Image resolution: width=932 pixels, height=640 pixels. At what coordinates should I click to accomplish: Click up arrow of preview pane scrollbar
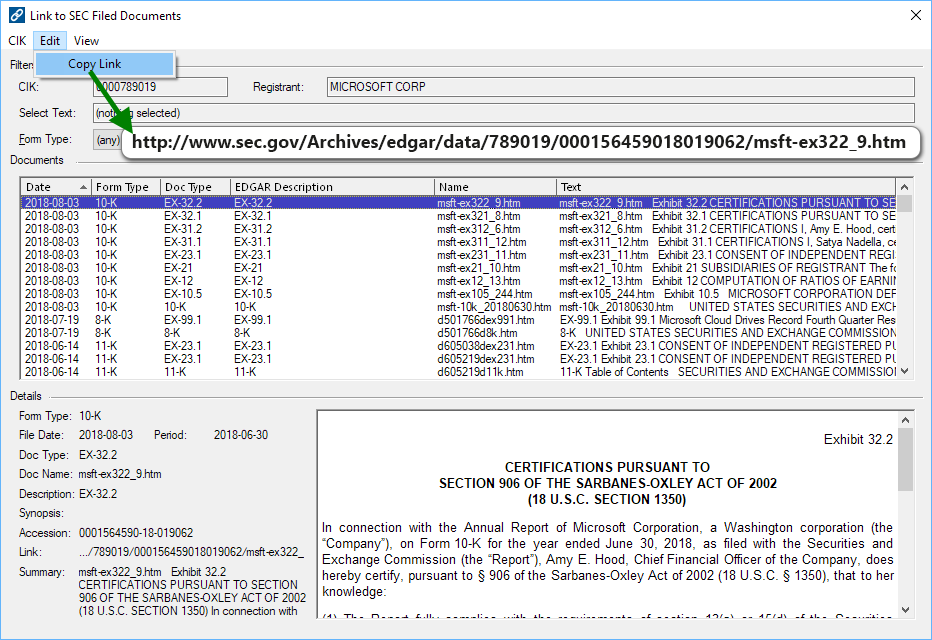tap(905, 420)
